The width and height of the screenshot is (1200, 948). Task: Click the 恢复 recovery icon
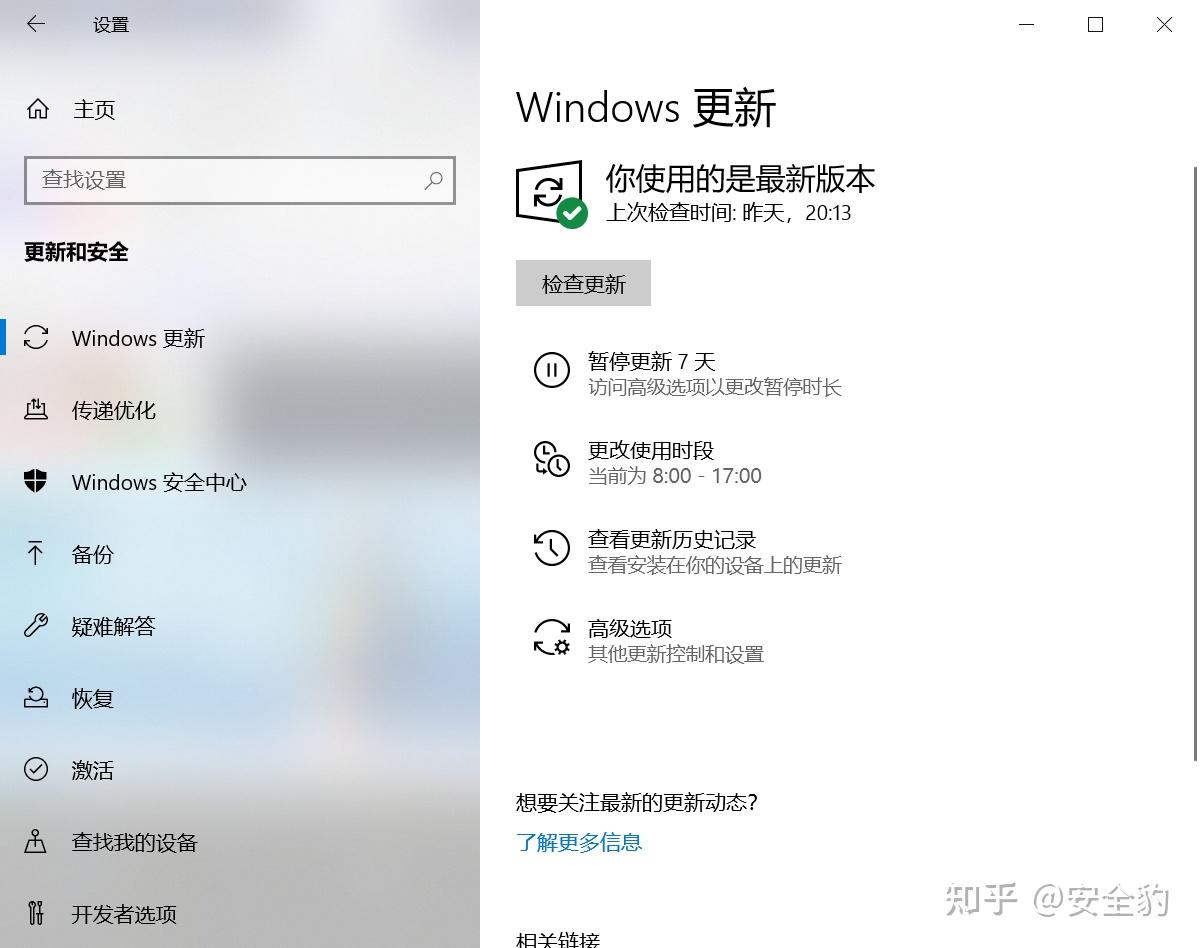[36, 697]
